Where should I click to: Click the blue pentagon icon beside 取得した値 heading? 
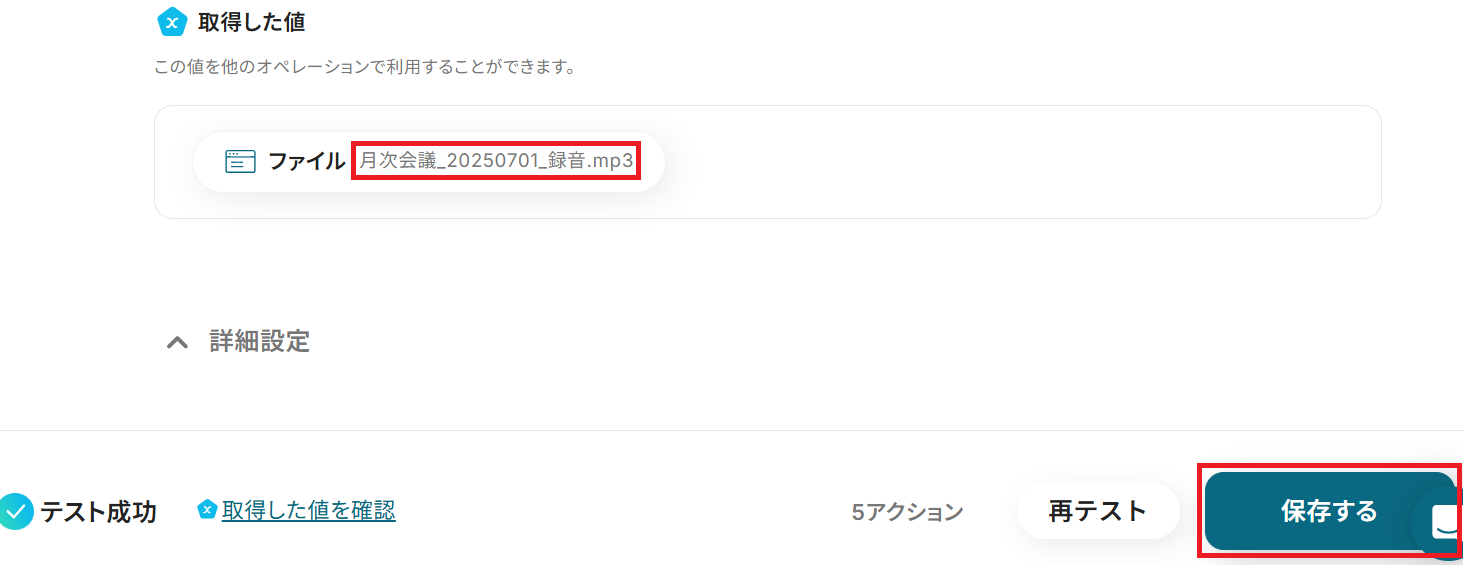pyautogui.click(x=173, y=21)
